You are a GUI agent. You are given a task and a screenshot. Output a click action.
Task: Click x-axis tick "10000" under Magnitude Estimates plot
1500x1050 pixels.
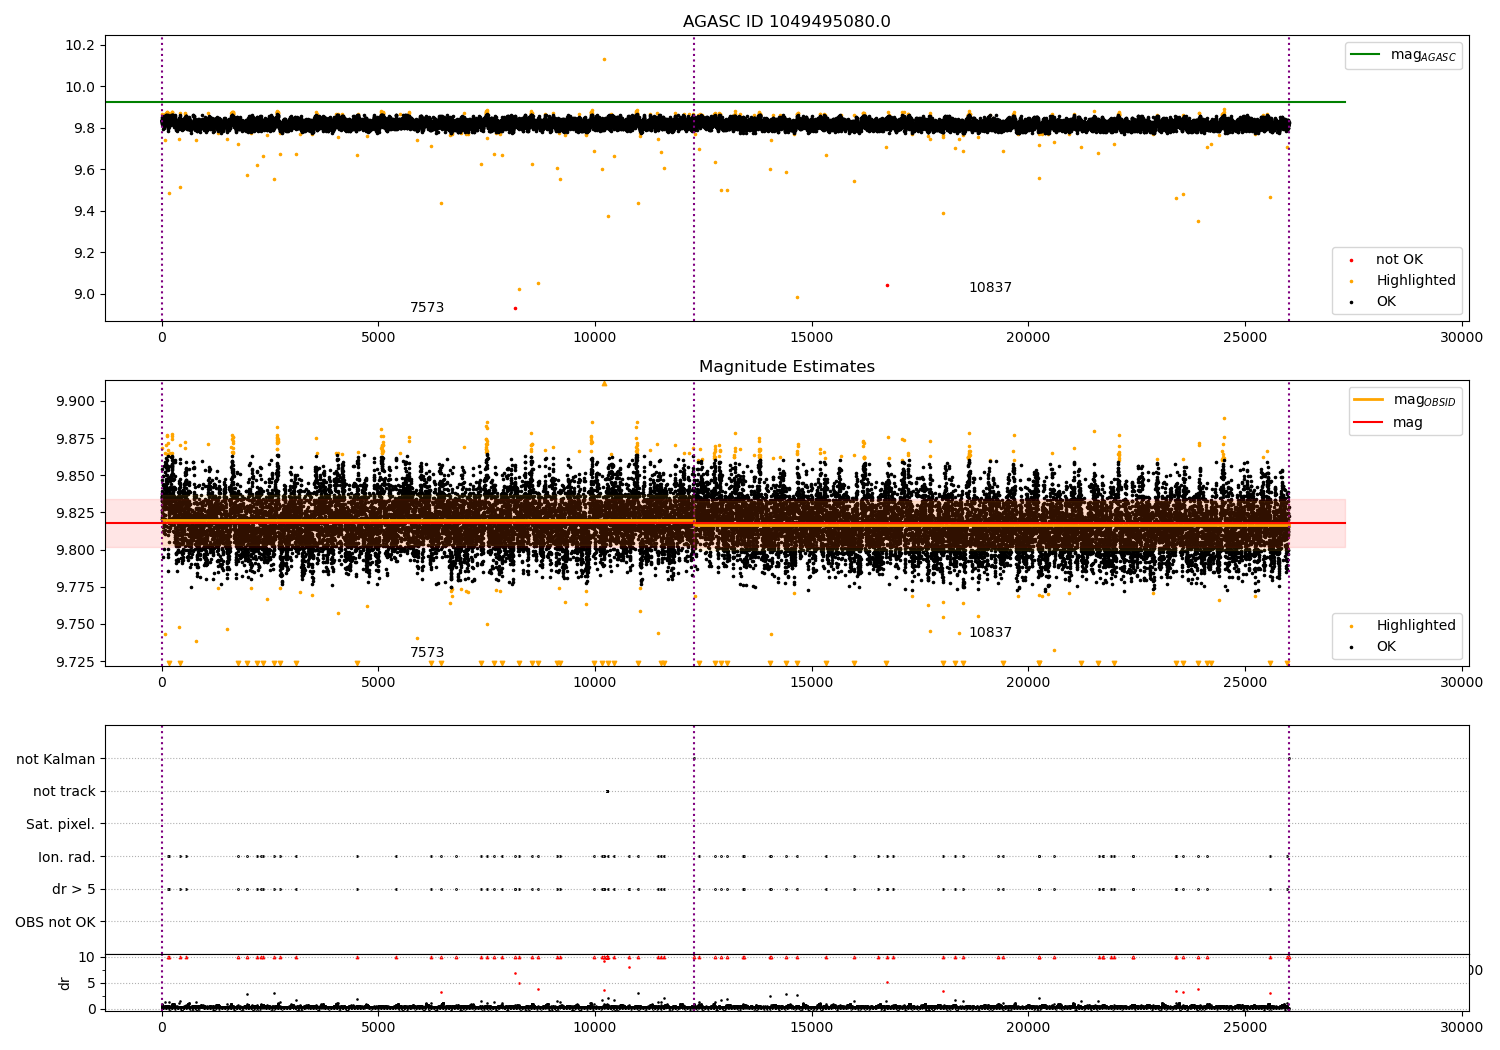(x=595, y=683)
